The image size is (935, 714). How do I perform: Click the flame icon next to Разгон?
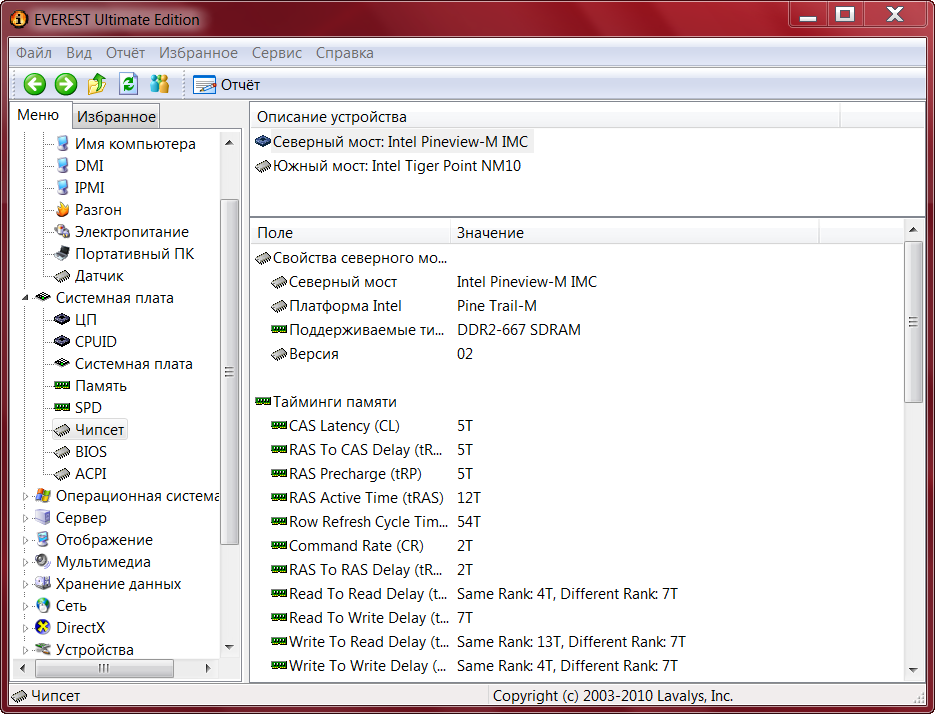tap(62, 210)
